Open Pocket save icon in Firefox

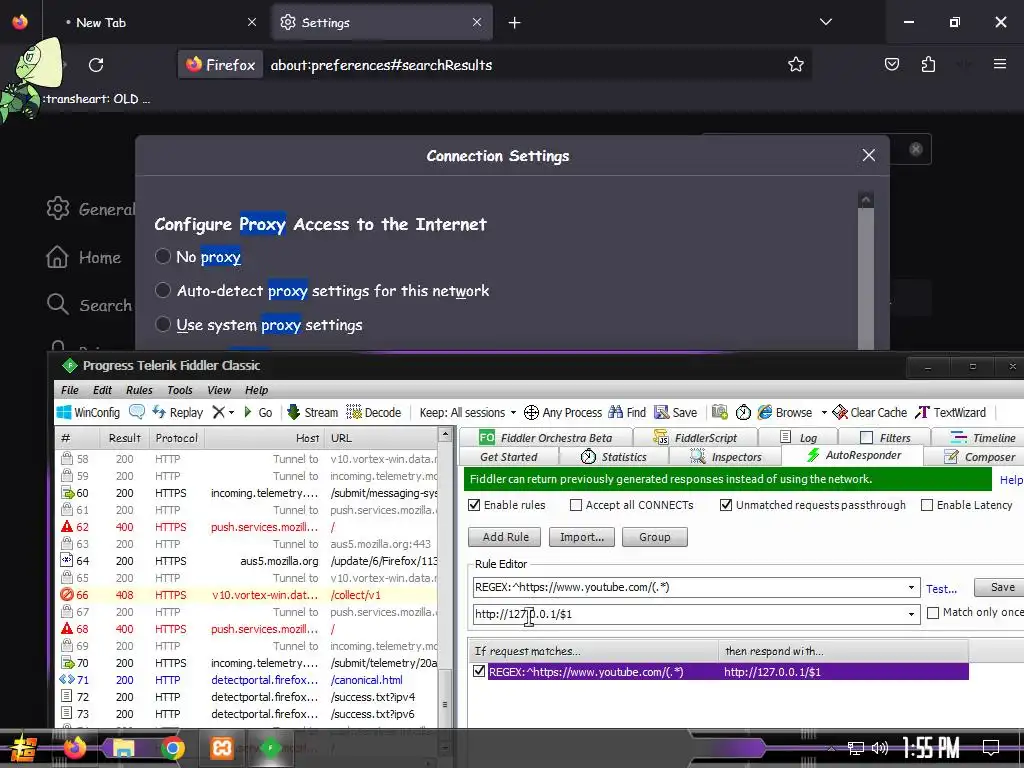point(891,64)
